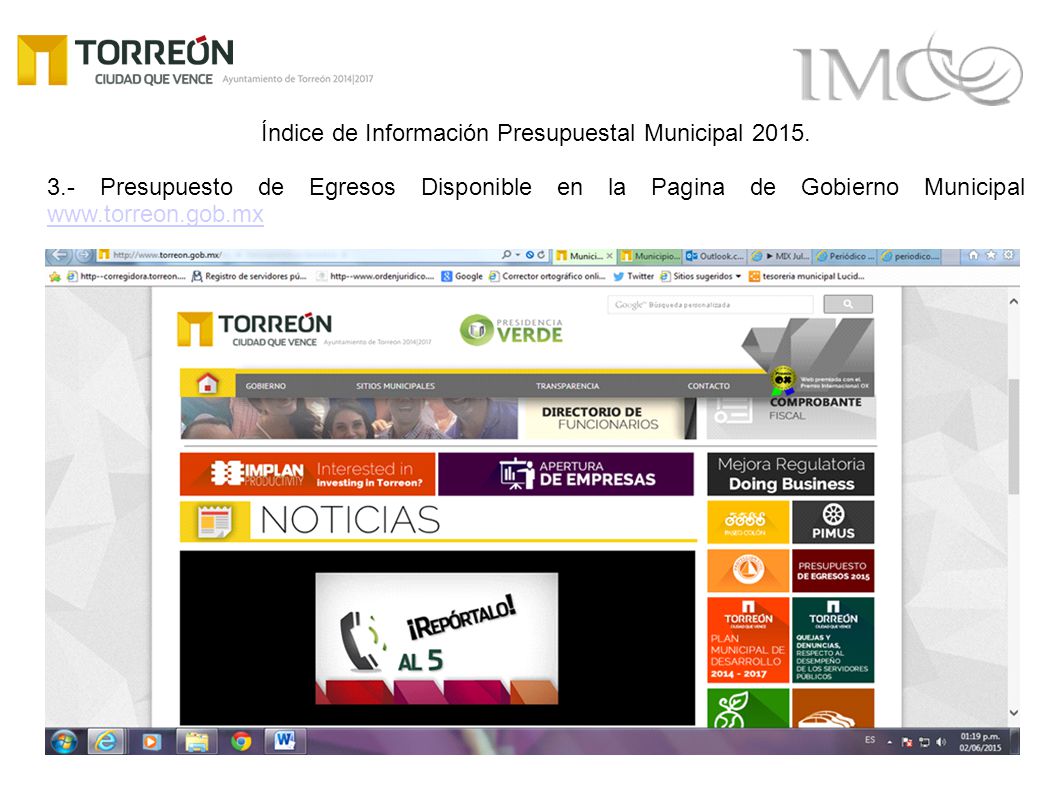
Task: Open the SITIOS MUNICIPALES menu
Action: 395,386
